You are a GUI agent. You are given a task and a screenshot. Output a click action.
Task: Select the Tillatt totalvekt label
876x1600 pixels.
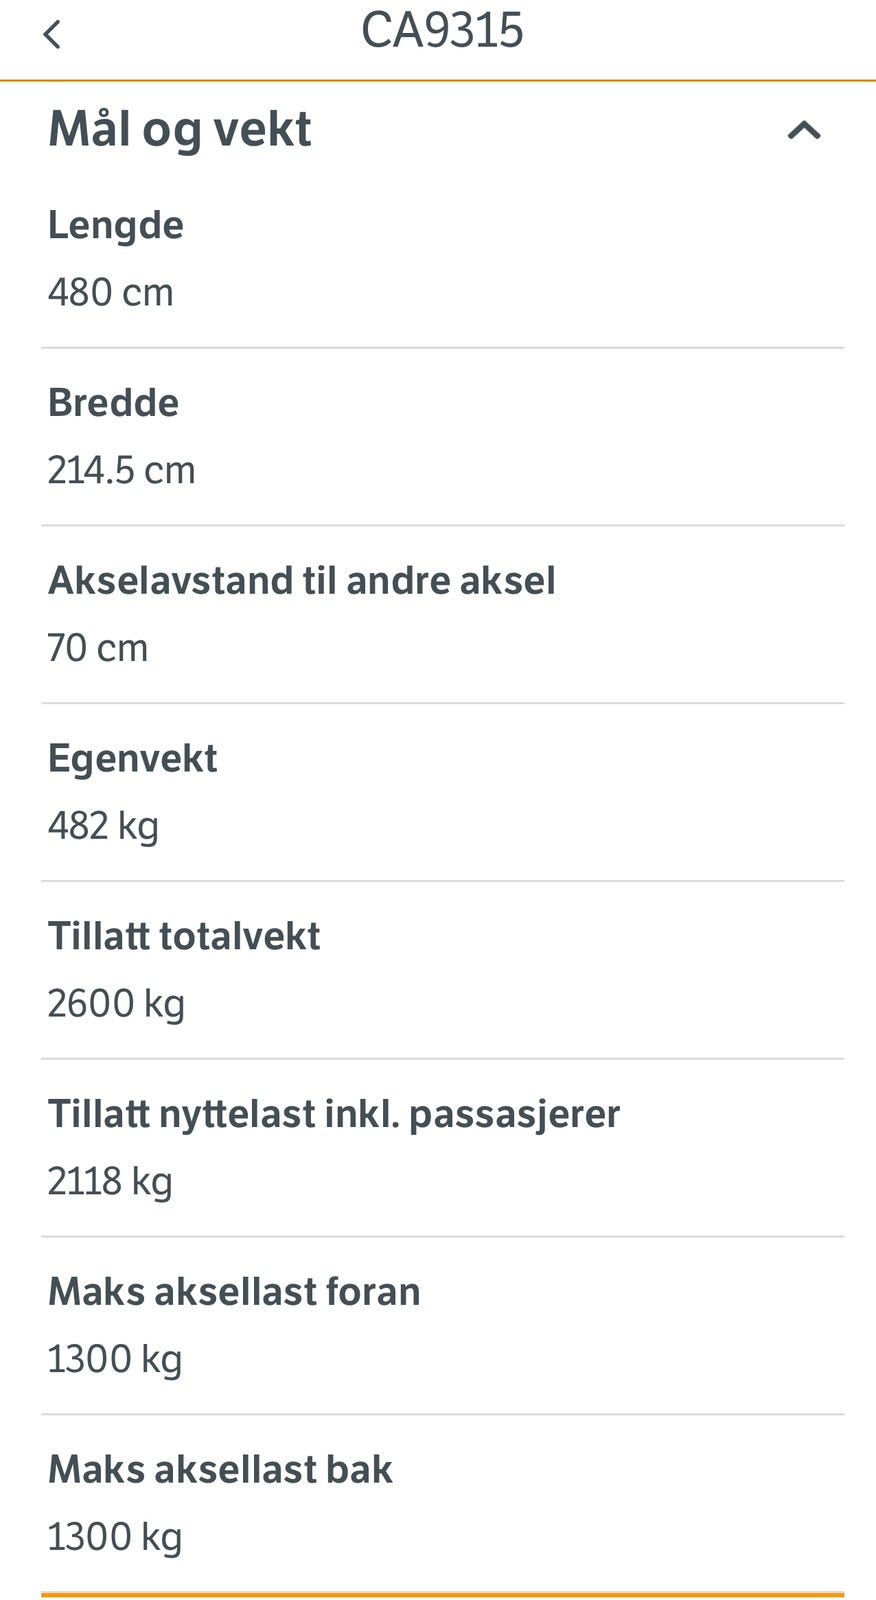click(185, 937)
